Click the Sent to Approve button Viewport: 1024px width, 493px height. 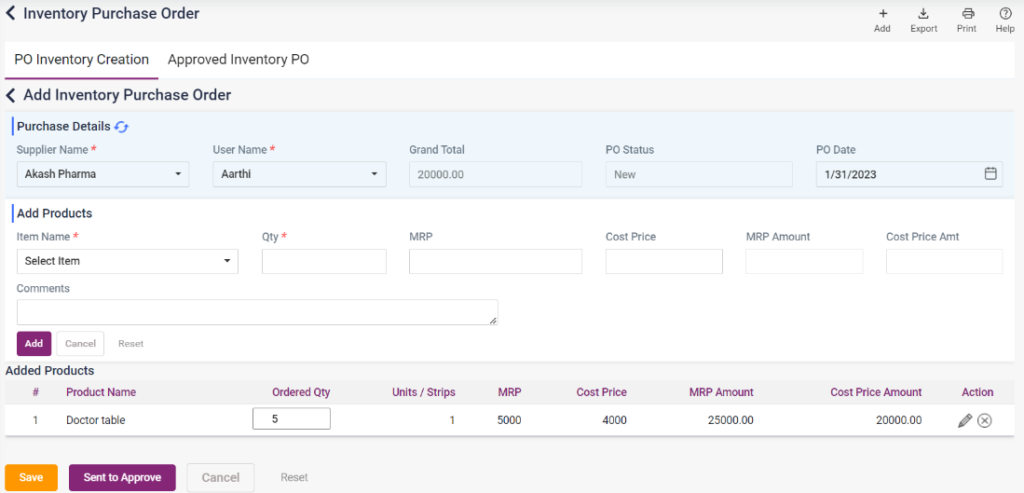tap(122, 478)
